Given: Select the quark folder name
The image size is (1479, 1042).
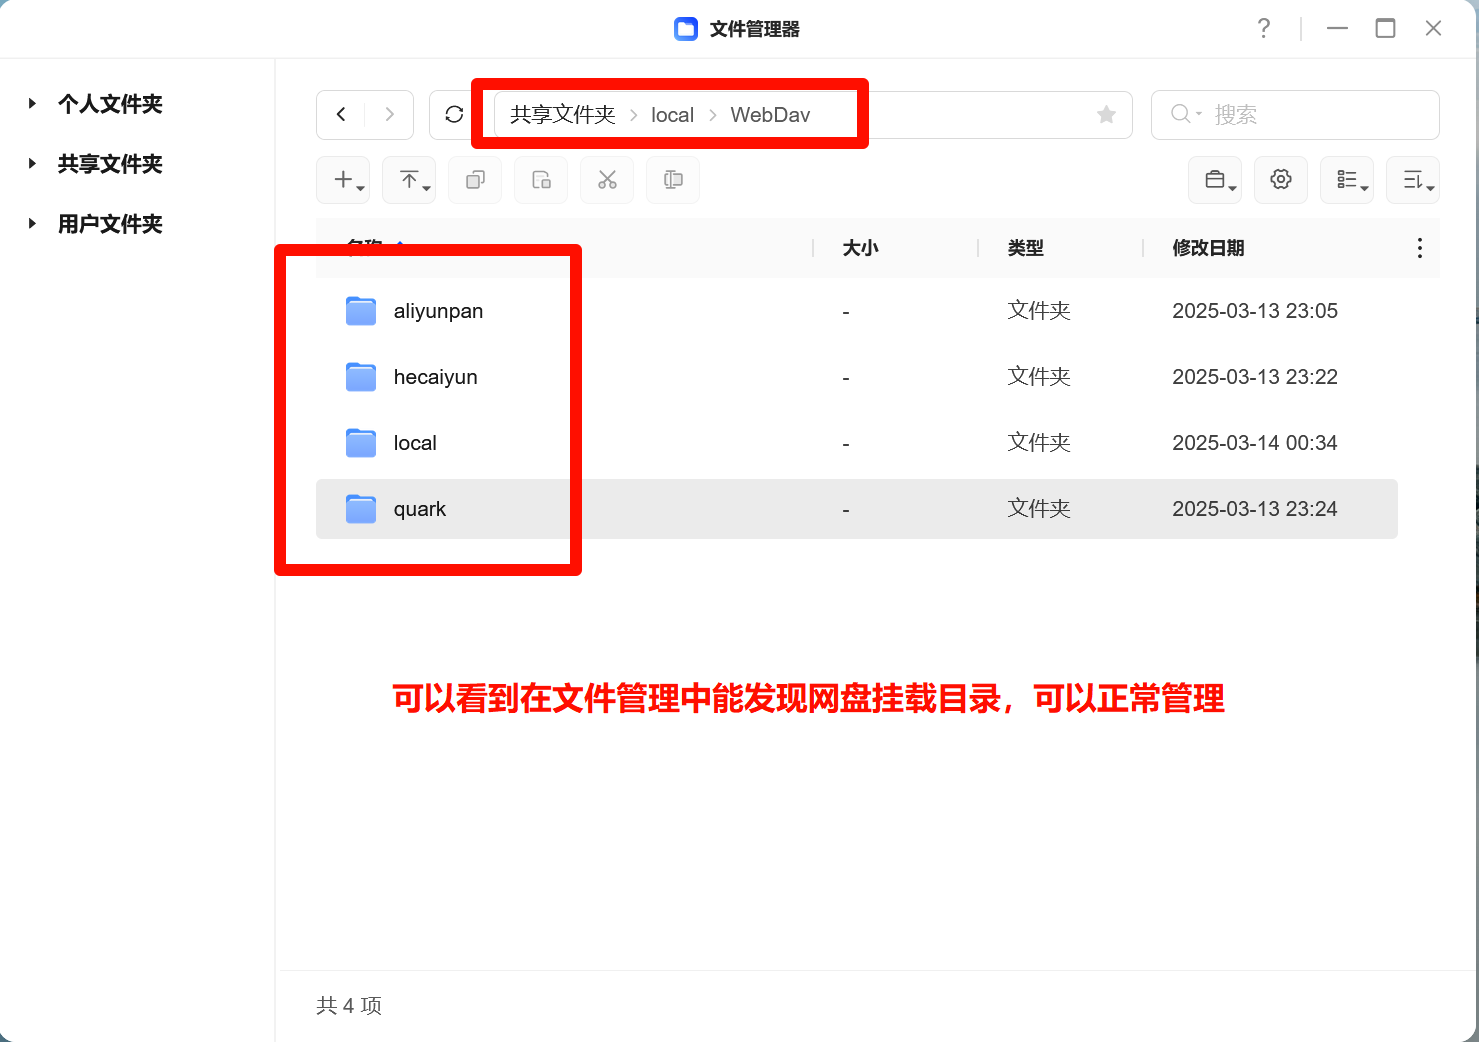Looking at the screenshot, I should pyautogui.click(x=419, y=509).
